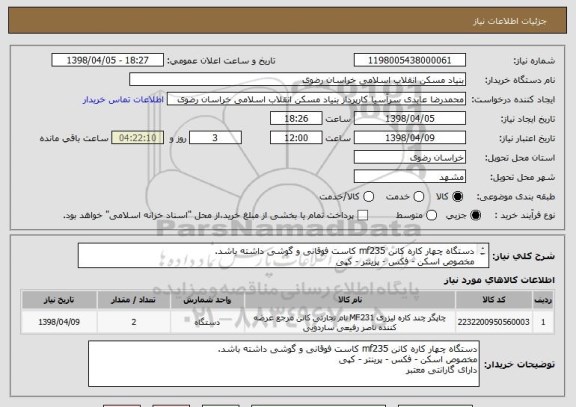This screenshot has width=576, height=407.
Task: Click the شهر محل تحویل field showing مشهد
Action: (x=410, y=177)
